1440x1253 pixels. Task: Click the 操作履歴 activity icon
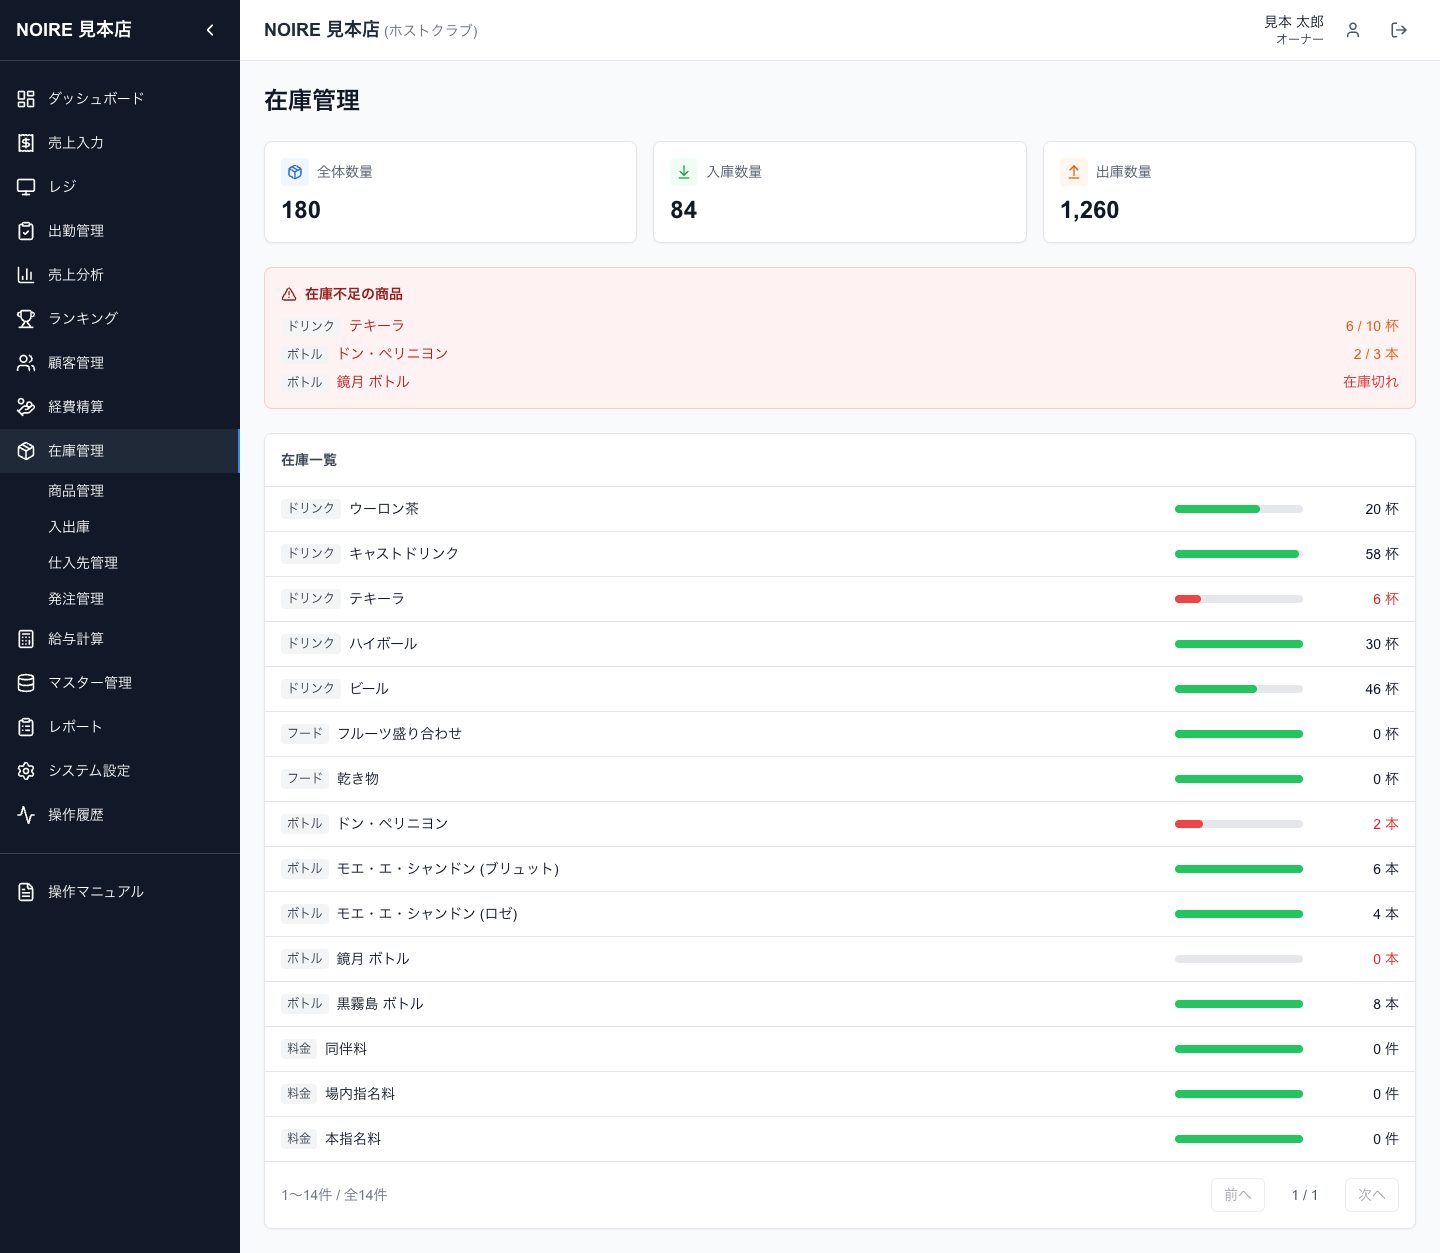point(26,815)
